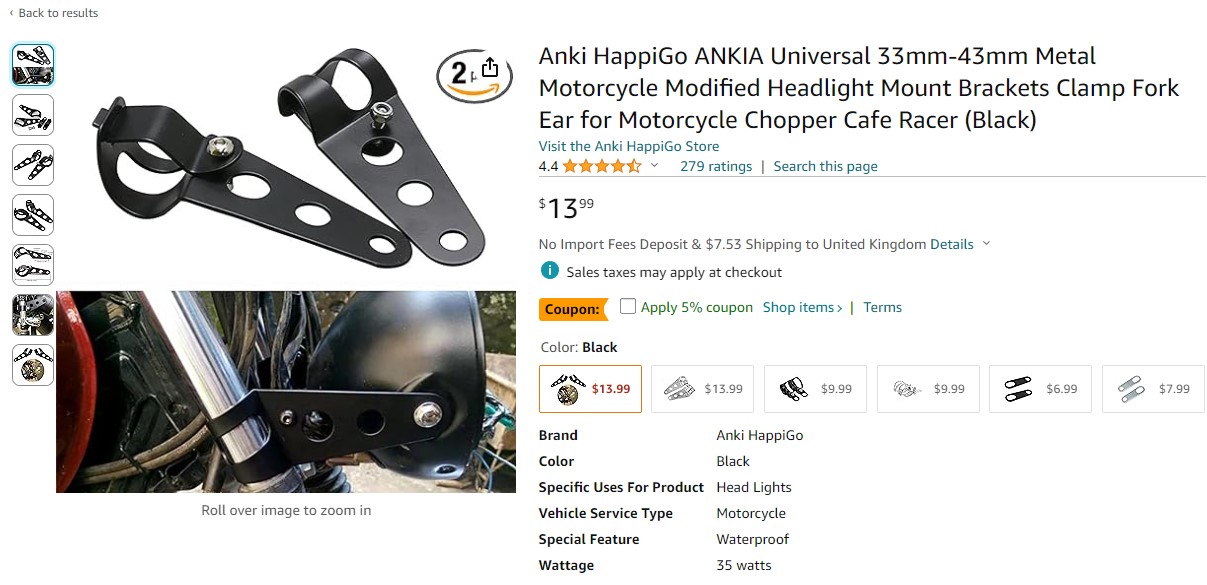This screenshot has width=1207, height=585.
Task: Open the 279 ratings link
Action: [716, 166]
